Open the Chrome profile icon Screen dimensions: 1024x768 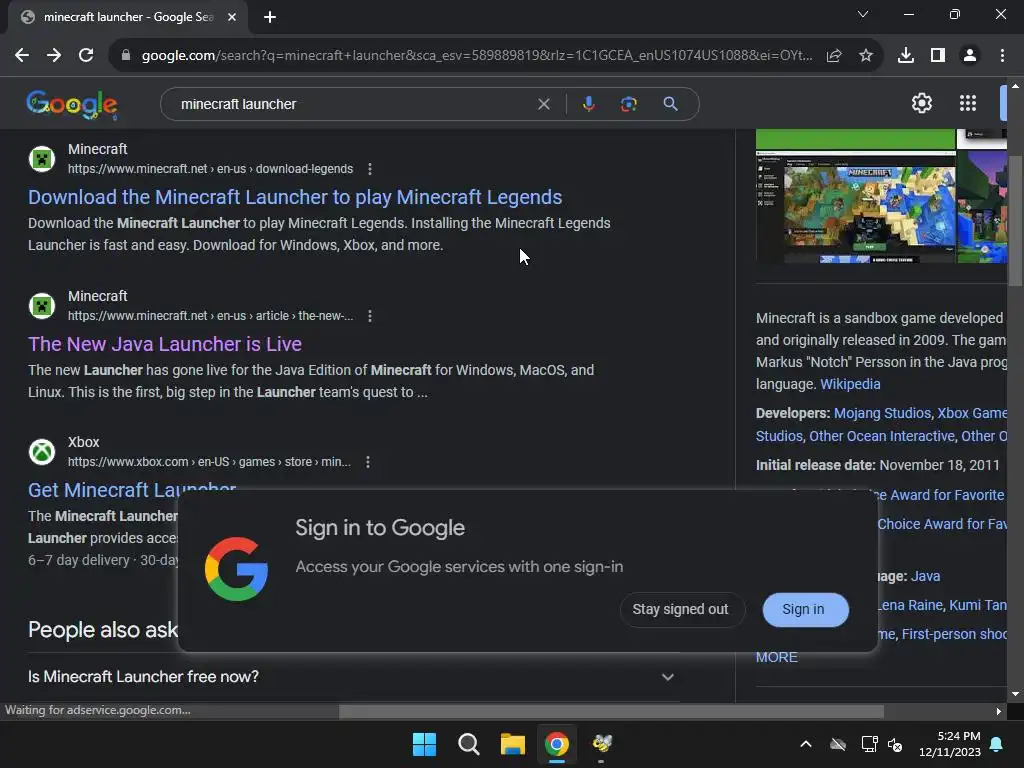coord(970,56)
